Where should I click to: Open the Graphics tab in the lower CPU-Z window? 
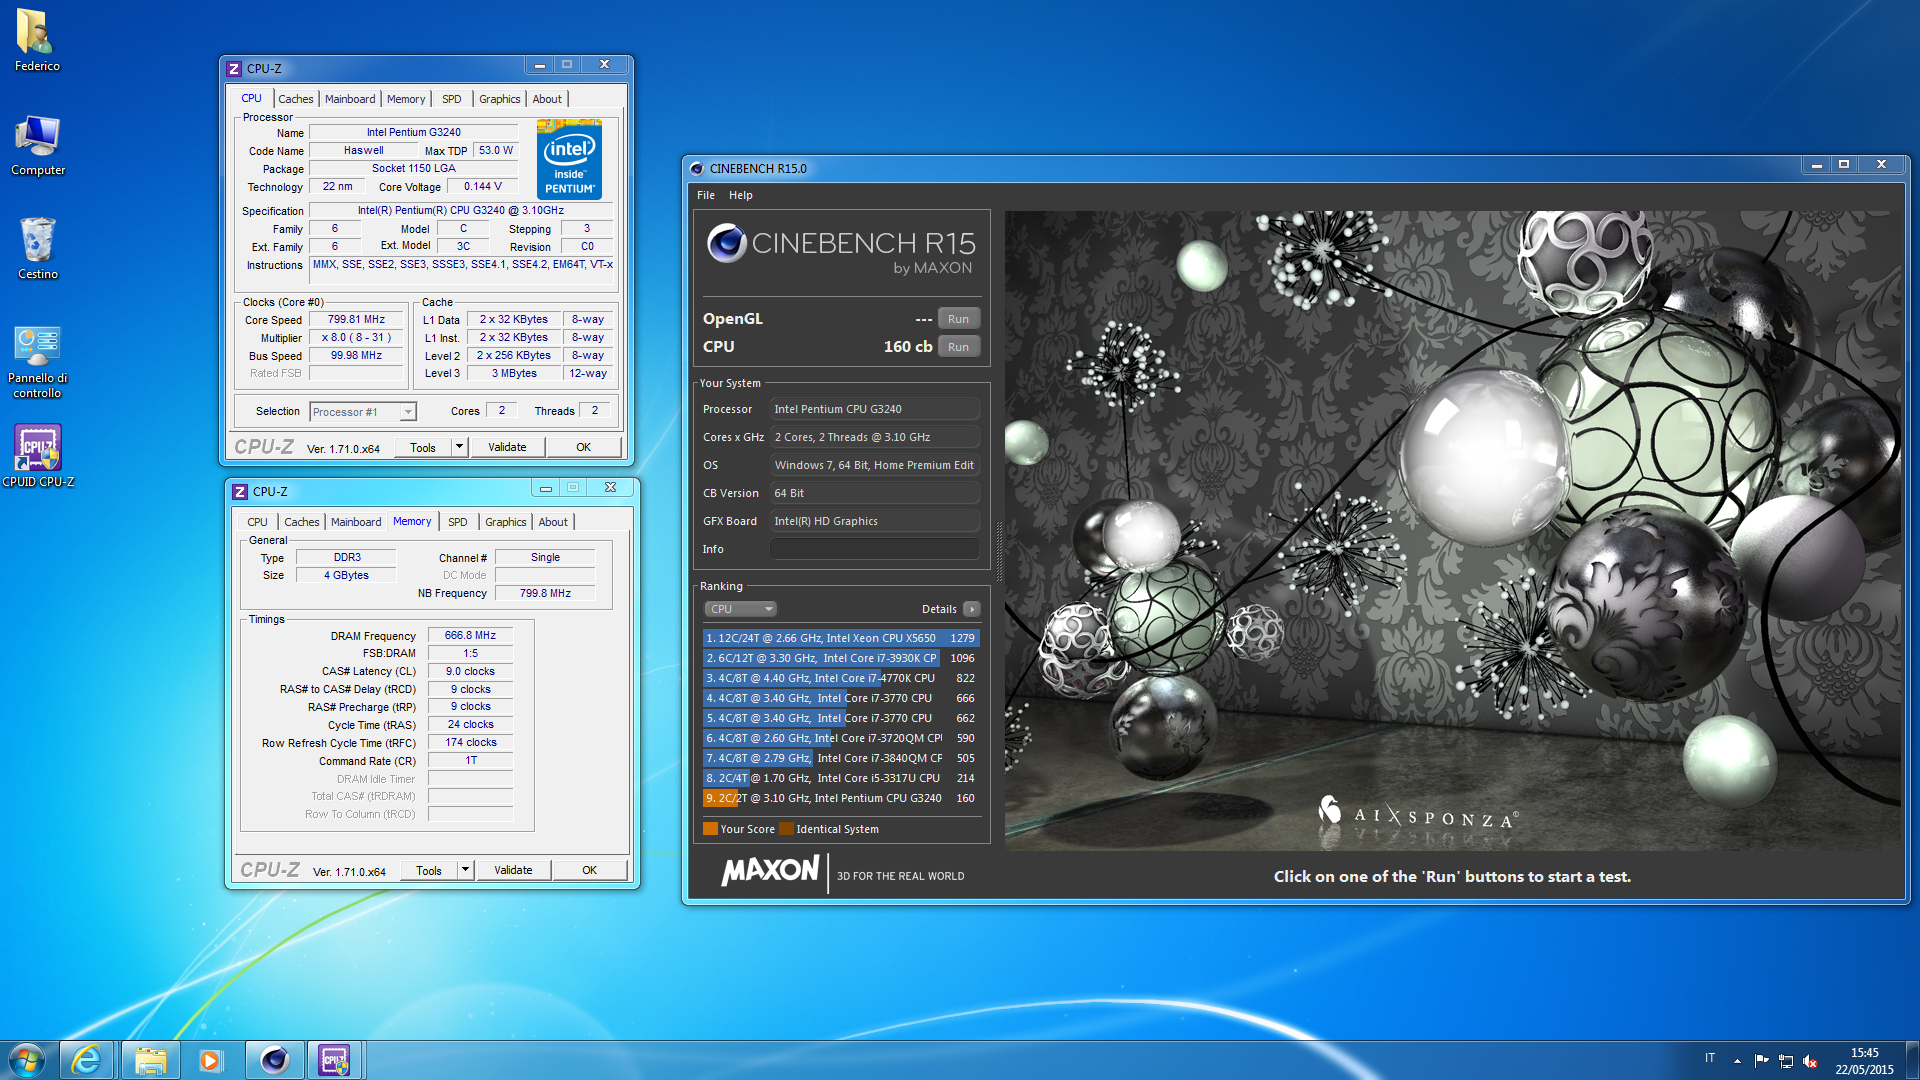[x=505, y=522]
